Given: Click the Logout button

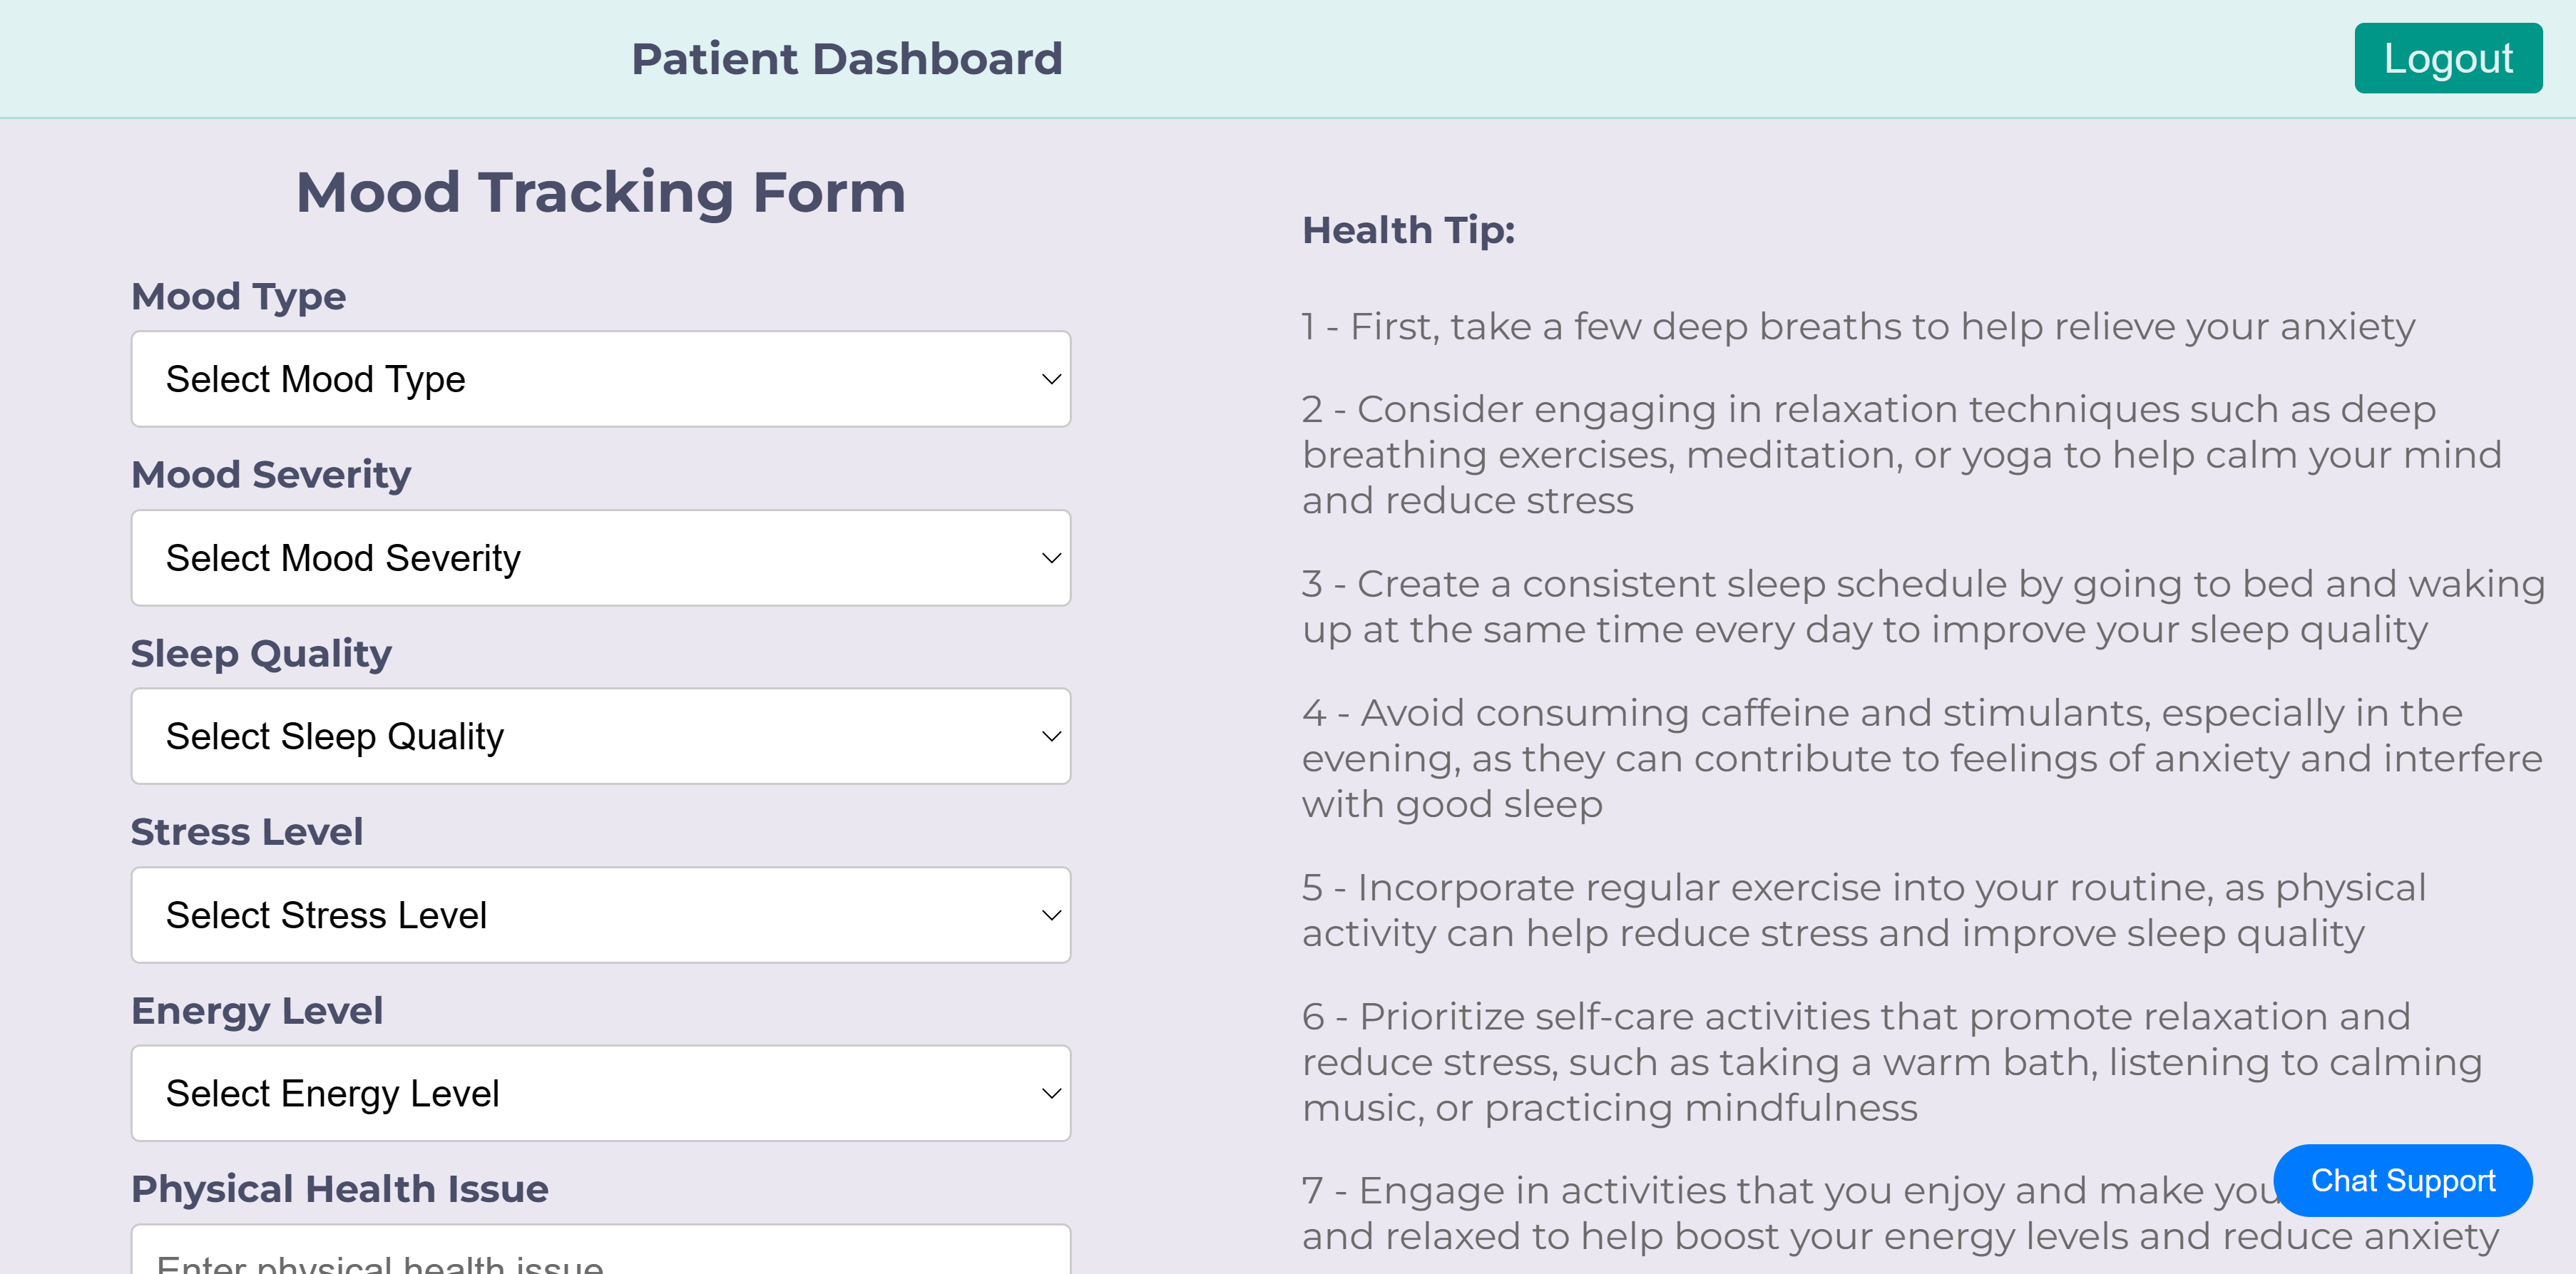Looking at the screenshot, I should (x=2448, y=57).
